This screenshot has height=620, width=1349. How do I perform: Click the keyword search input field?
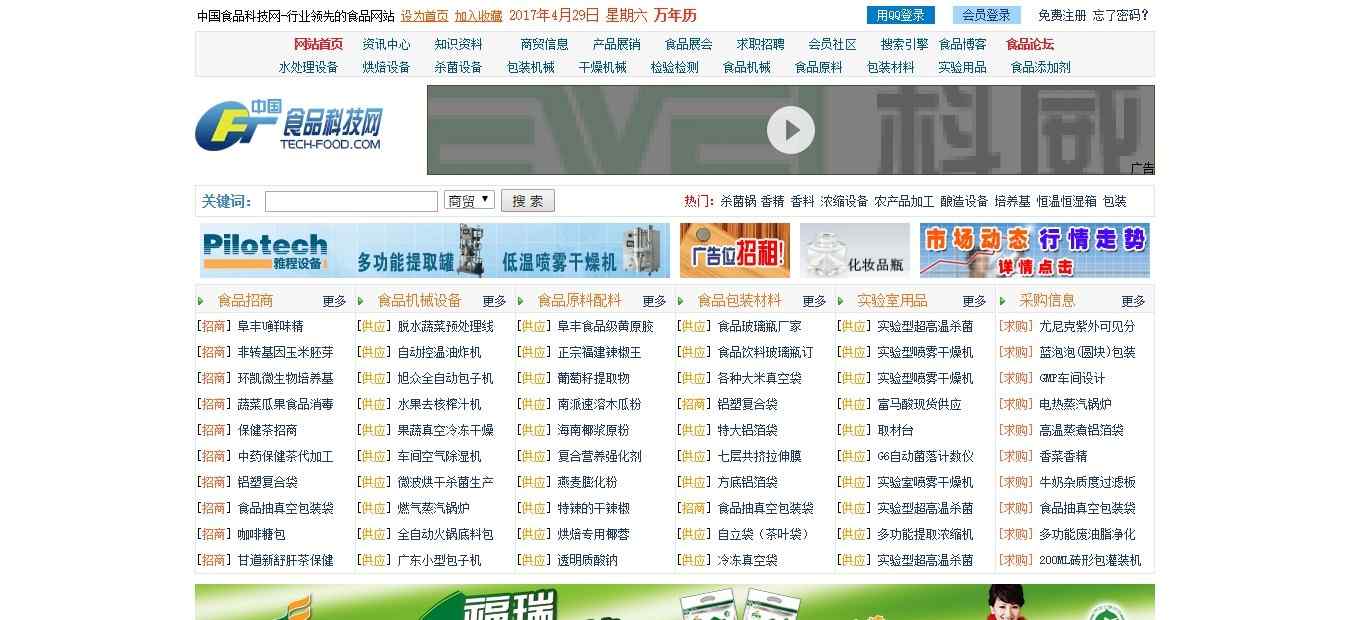point(350,201)
